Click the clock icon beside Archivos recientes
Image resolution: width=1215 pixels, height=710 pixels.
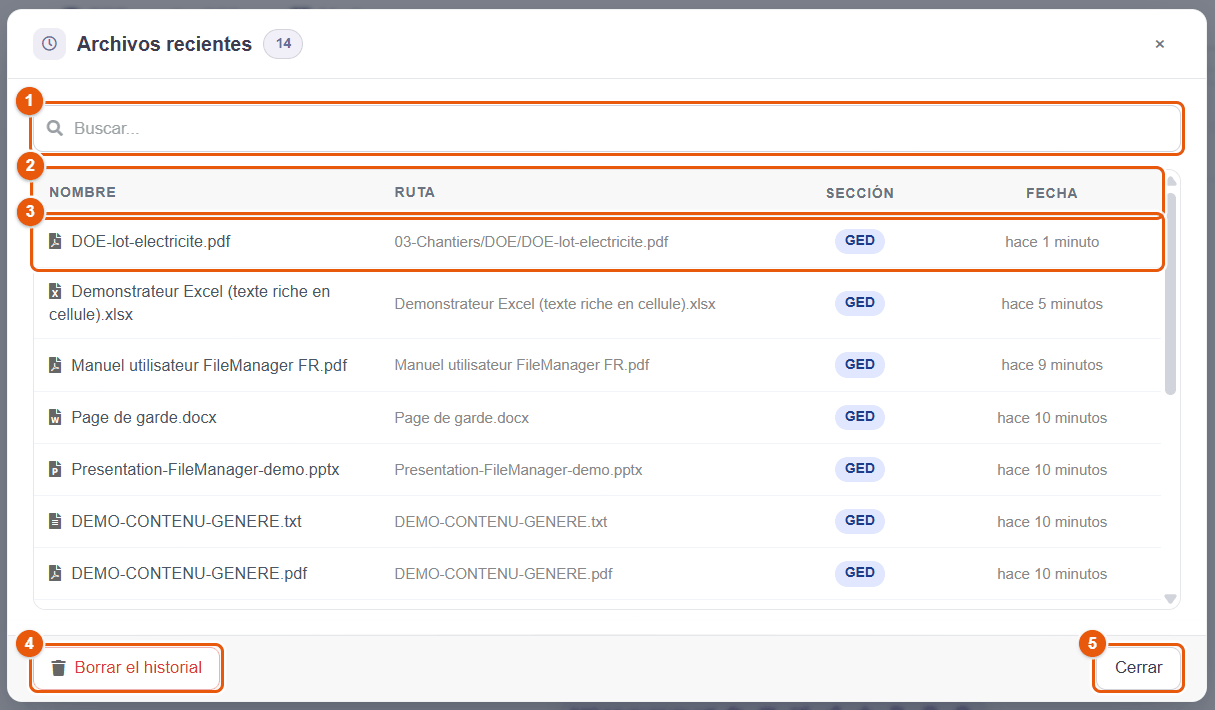coord(49,44)
